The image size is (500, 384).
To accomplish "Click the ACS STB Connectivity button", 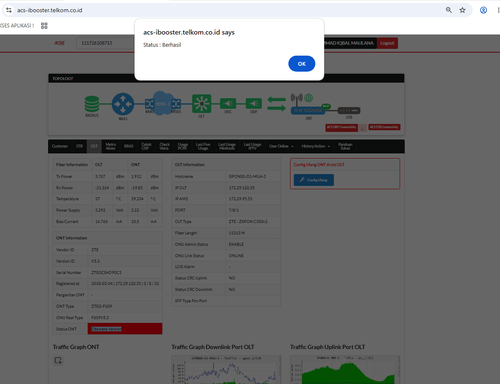I will point(384,127).
